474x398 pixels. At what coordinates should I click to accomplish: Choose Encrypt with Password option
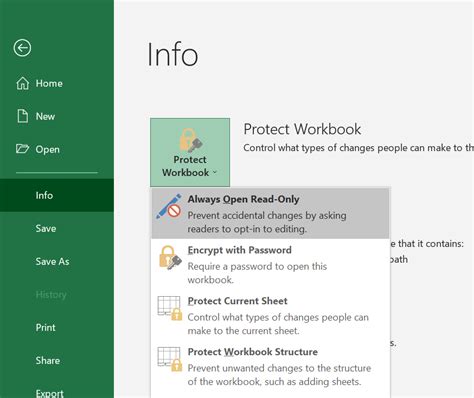pyautogui.click(x=270, y=264)
